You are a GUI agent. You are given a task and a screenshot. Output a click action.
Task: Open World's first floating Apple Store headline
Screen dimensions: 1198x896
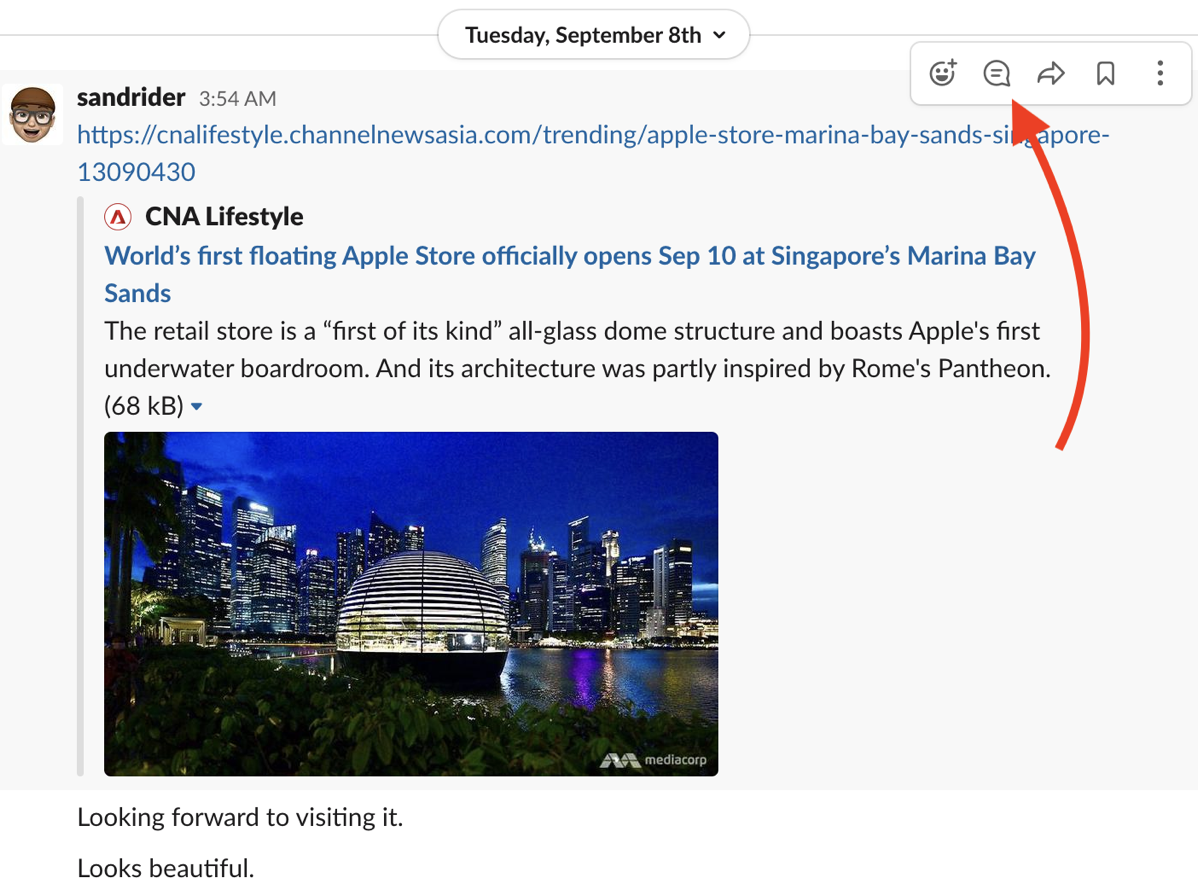(570, 274)
